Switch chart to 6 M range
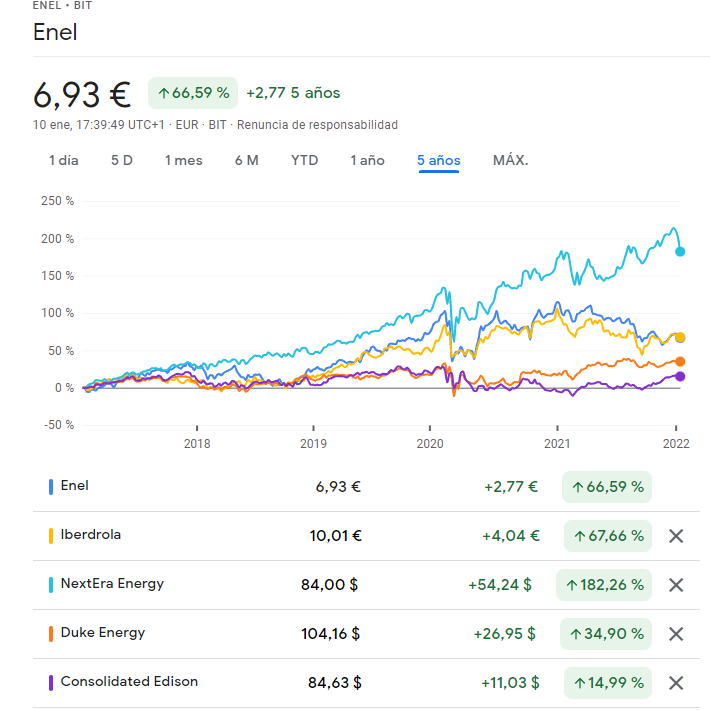Viewport: 710px width, 710px height. [246, 160]
